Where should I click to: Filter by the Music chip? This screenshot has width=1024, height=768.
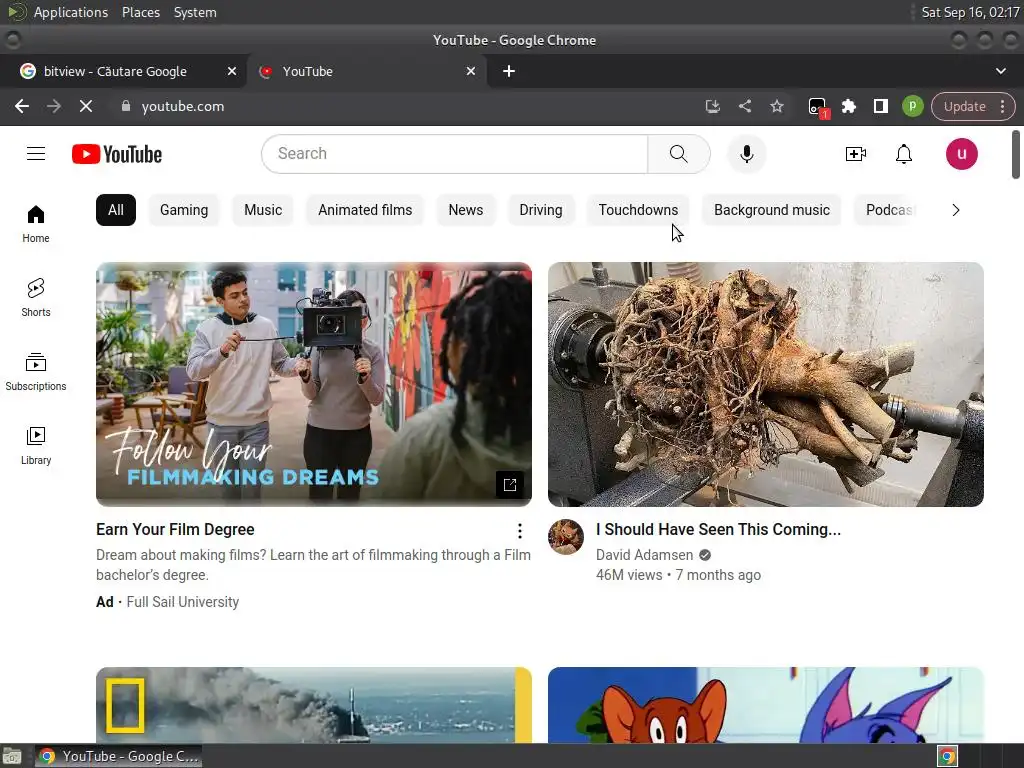click(x=263, y=210)
